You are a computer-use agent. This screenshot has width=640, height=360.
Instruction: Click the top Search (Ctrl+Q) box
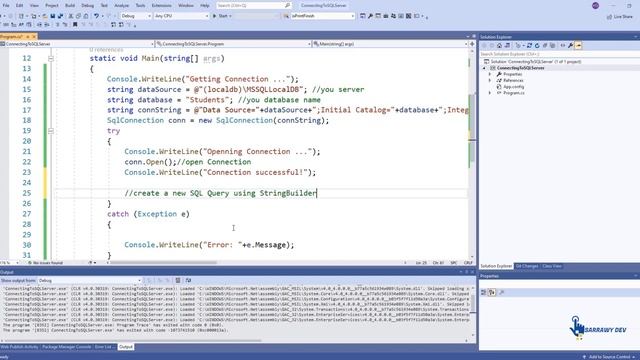coord(253,5)
